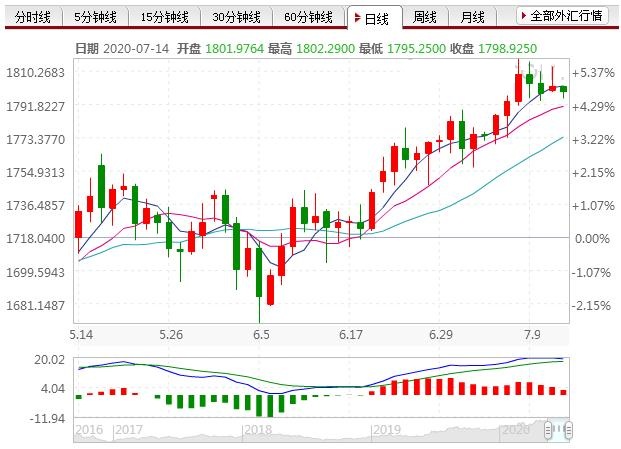Viewport: 621px width, 449px height.
Task: Click the 最低 value 1795.2500
Action: [x=416, y=49]
